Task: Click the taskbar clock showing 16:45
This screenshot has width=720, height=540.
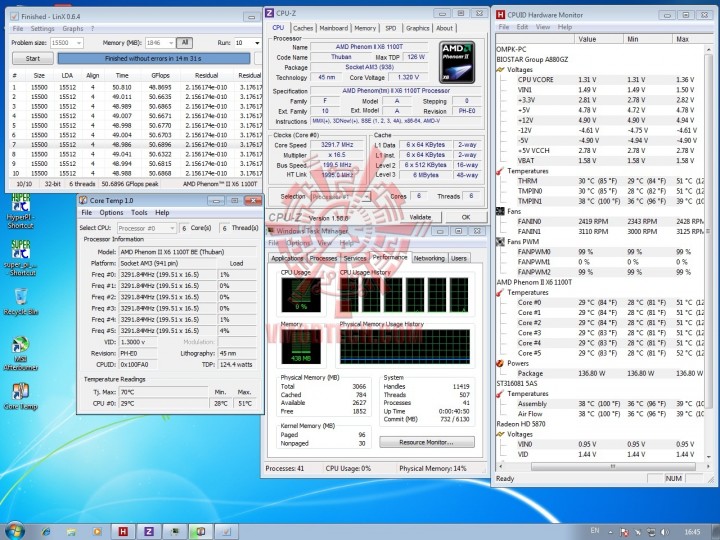Action: [692, 532]
